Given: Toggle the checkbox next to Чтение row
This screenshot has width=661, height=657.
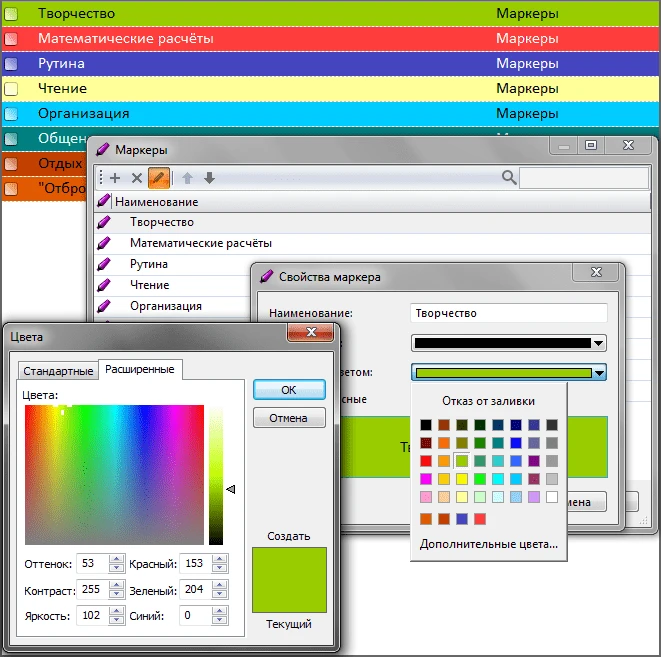Looking at the screenshot, I should click(x=11, y=89).
